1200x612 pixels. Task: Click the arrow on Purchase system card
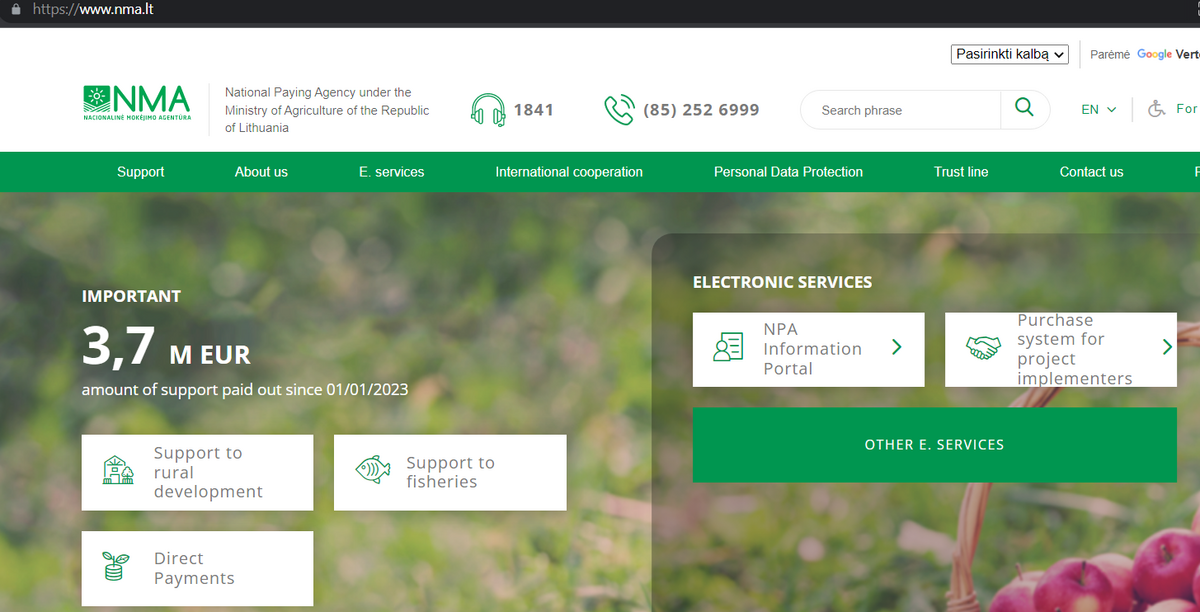click(1166, 348)
